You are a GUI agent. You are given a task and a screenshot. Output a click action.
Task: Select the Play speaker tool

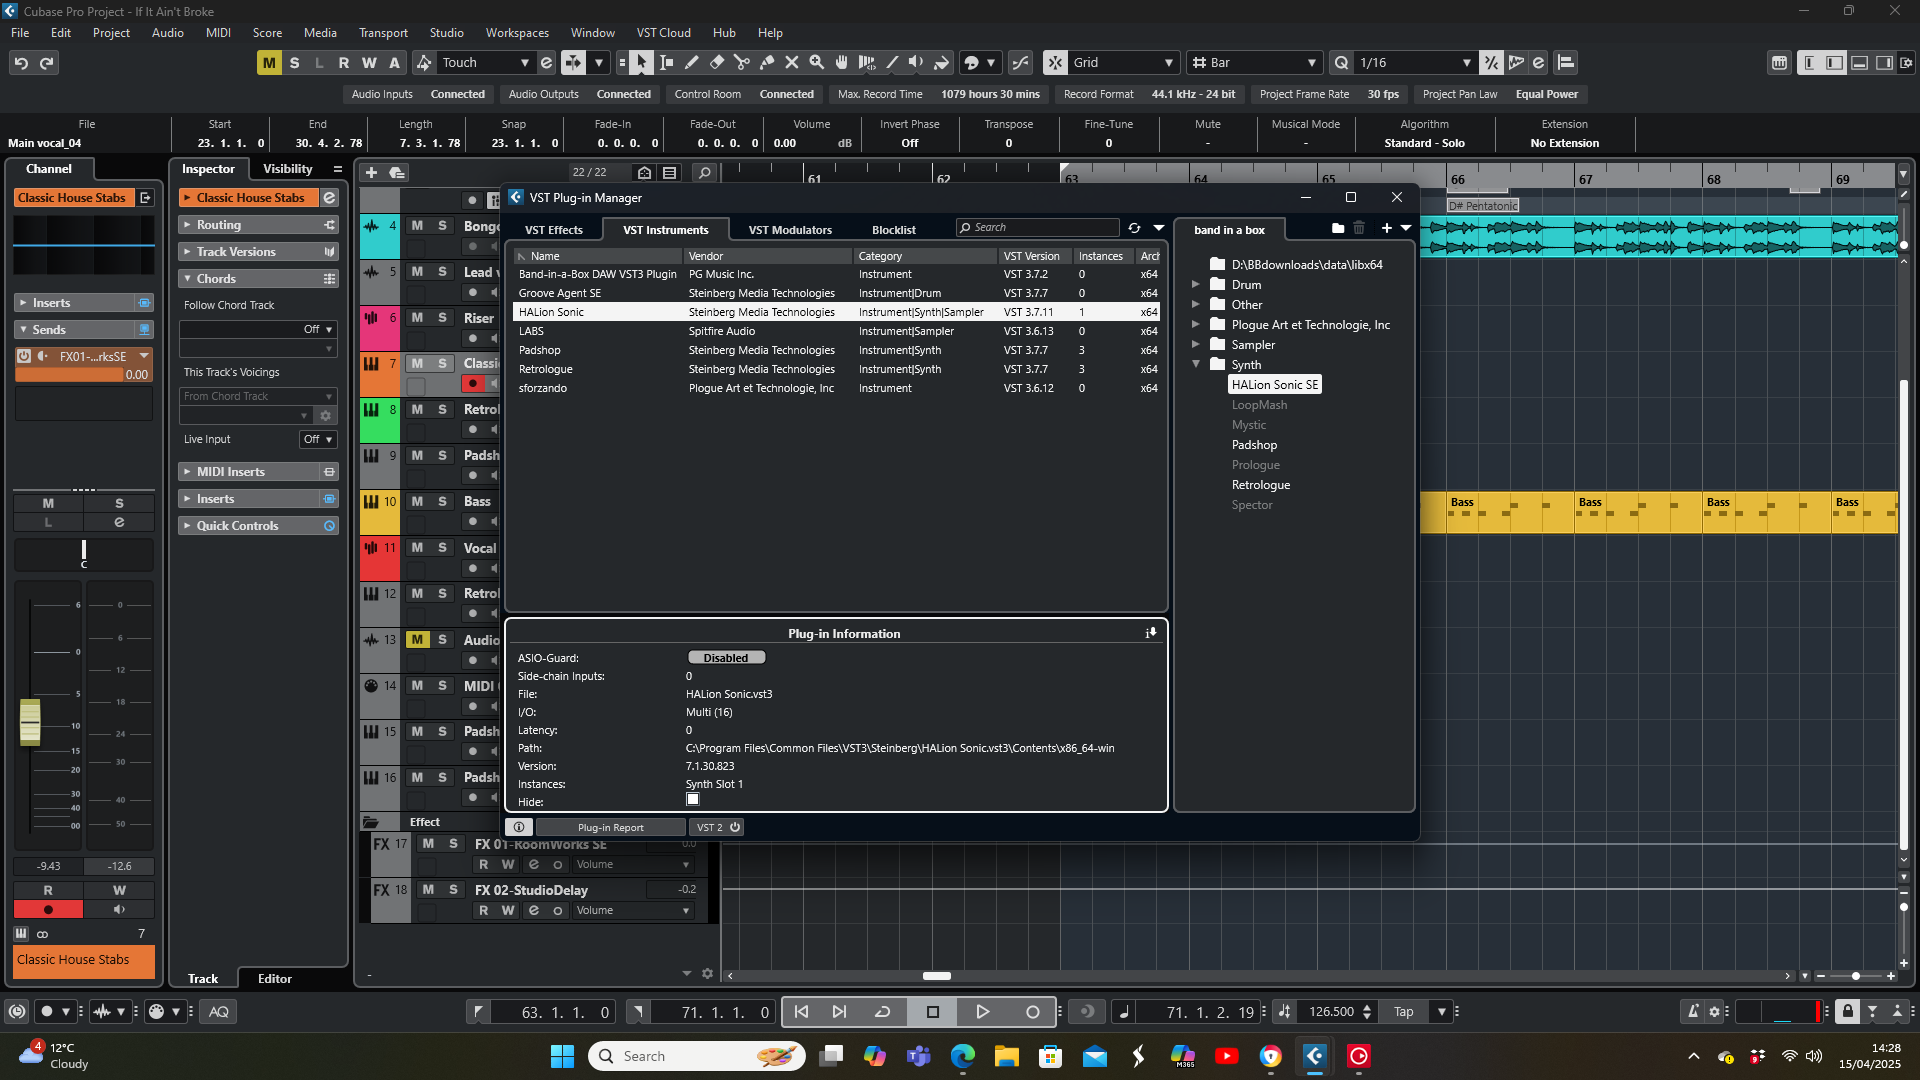tap(916, 63)
